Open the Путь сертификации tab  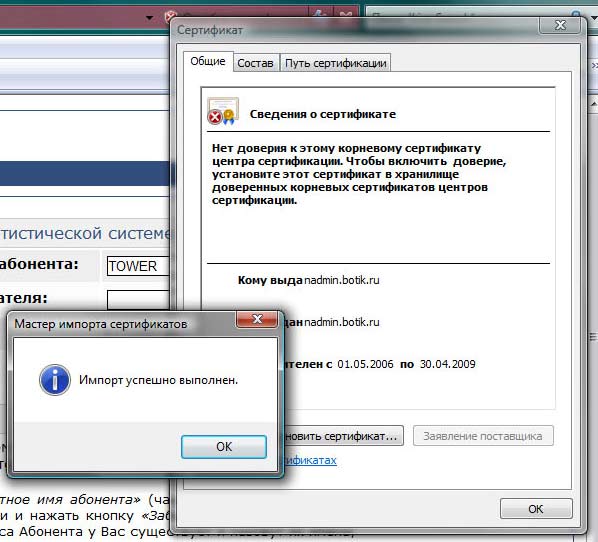[x=336, y=63]
